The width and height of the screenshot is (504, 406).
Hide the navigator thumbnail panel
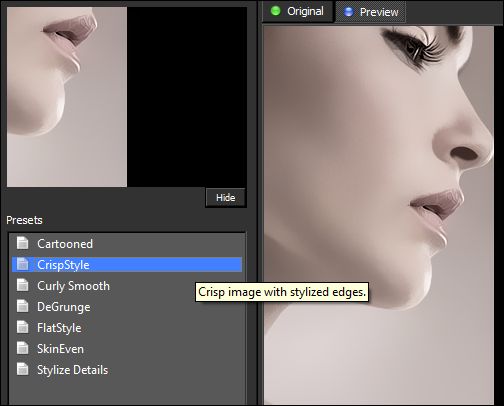226,198
